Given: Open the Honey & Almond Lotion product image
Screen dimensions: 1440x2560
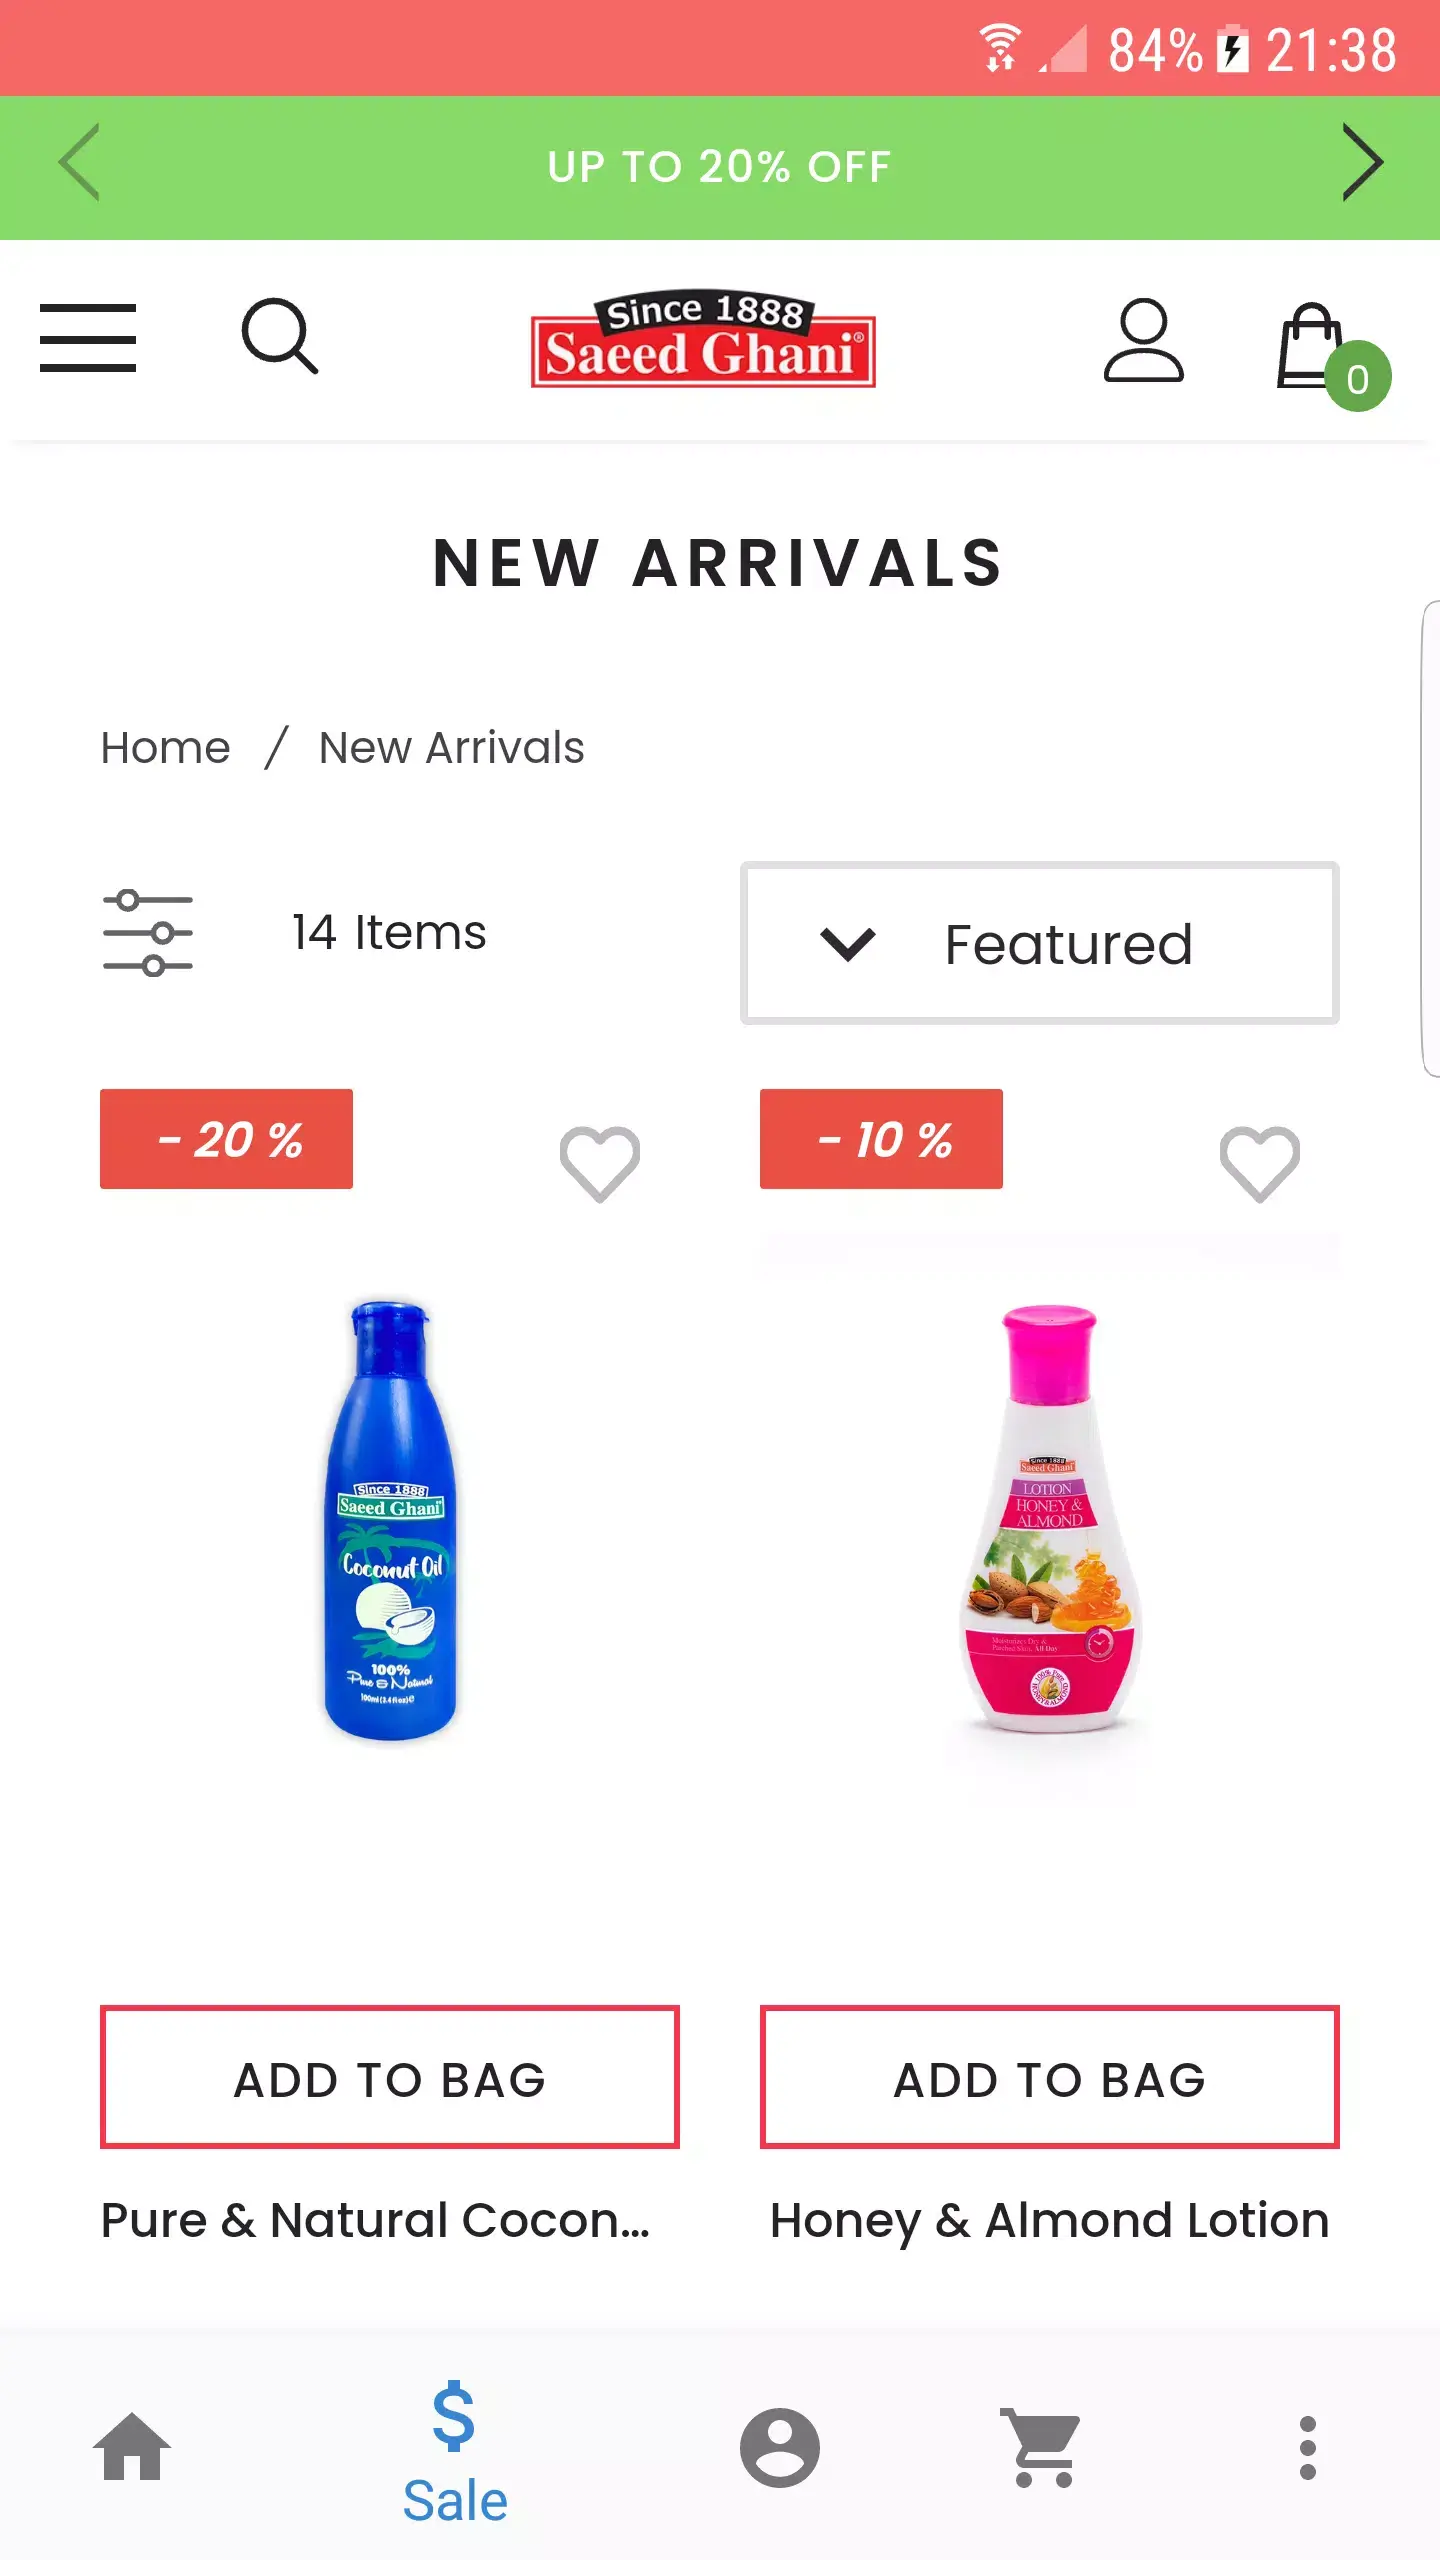Looking at the screenshot, I should point(1049,1520).
